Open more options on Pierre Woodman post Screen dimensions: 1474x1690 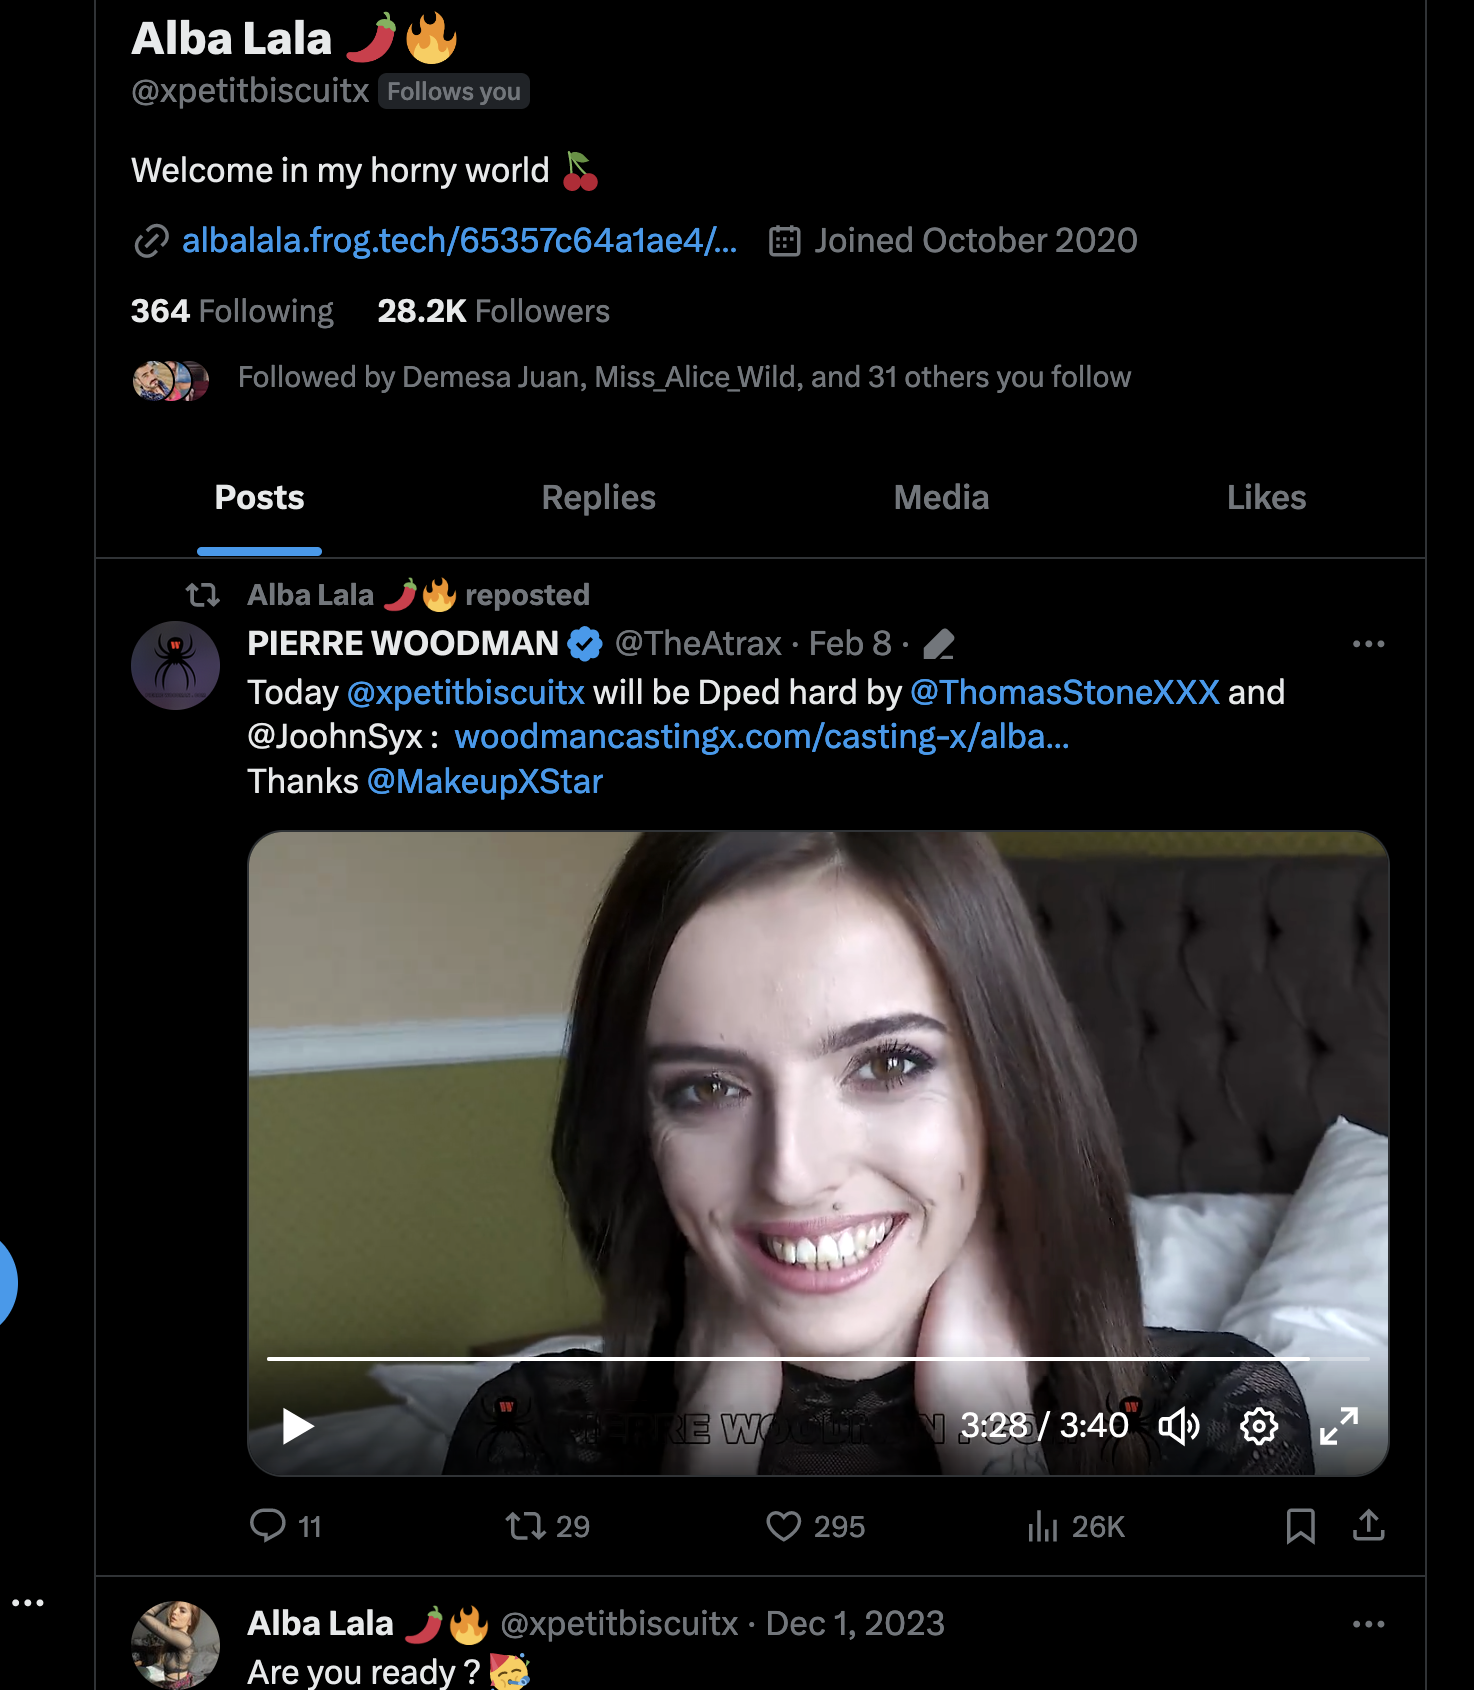pyautogui.click(x=1368, y=644)
